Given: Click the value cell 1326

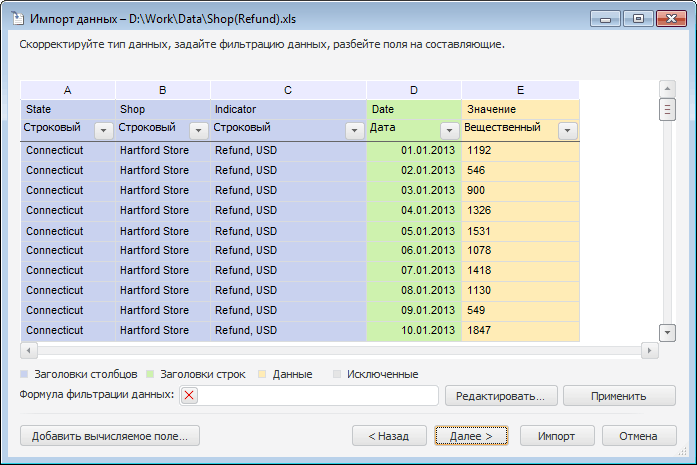Looking at the screenshot, I should [x=521, y=211].
